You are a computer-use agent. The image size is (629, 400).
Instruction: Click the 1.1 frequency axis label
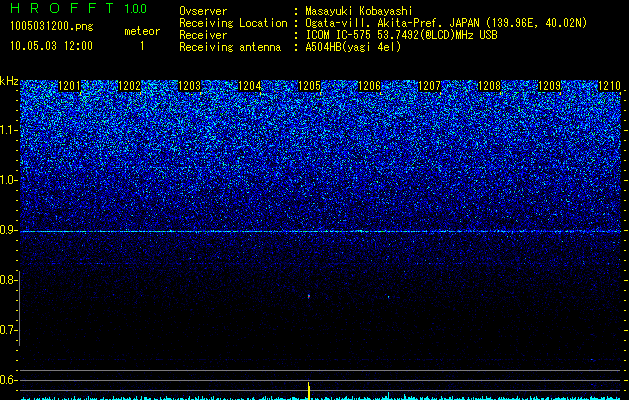point(9,130)
